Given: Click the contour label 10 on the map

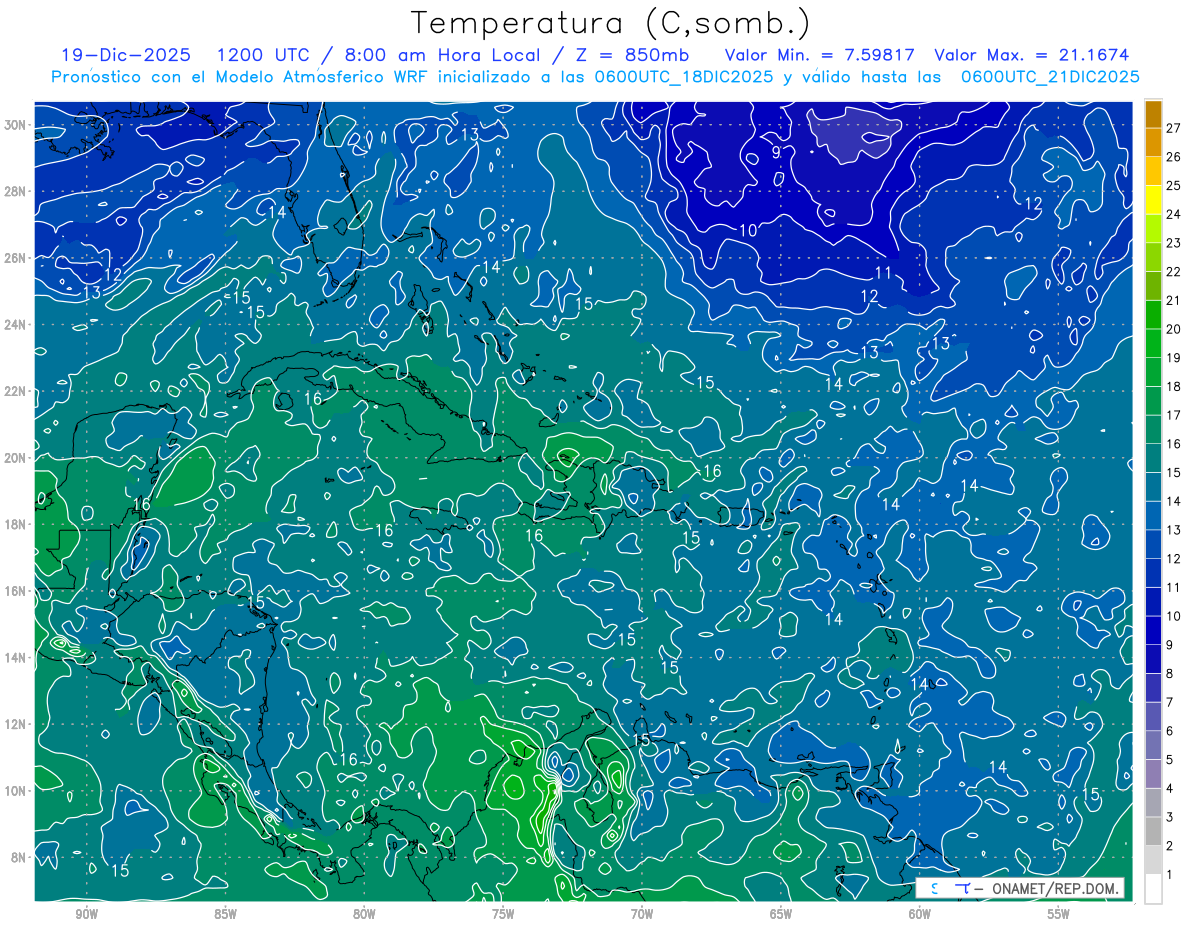Looking at the screenshot, I should (747, 231).
